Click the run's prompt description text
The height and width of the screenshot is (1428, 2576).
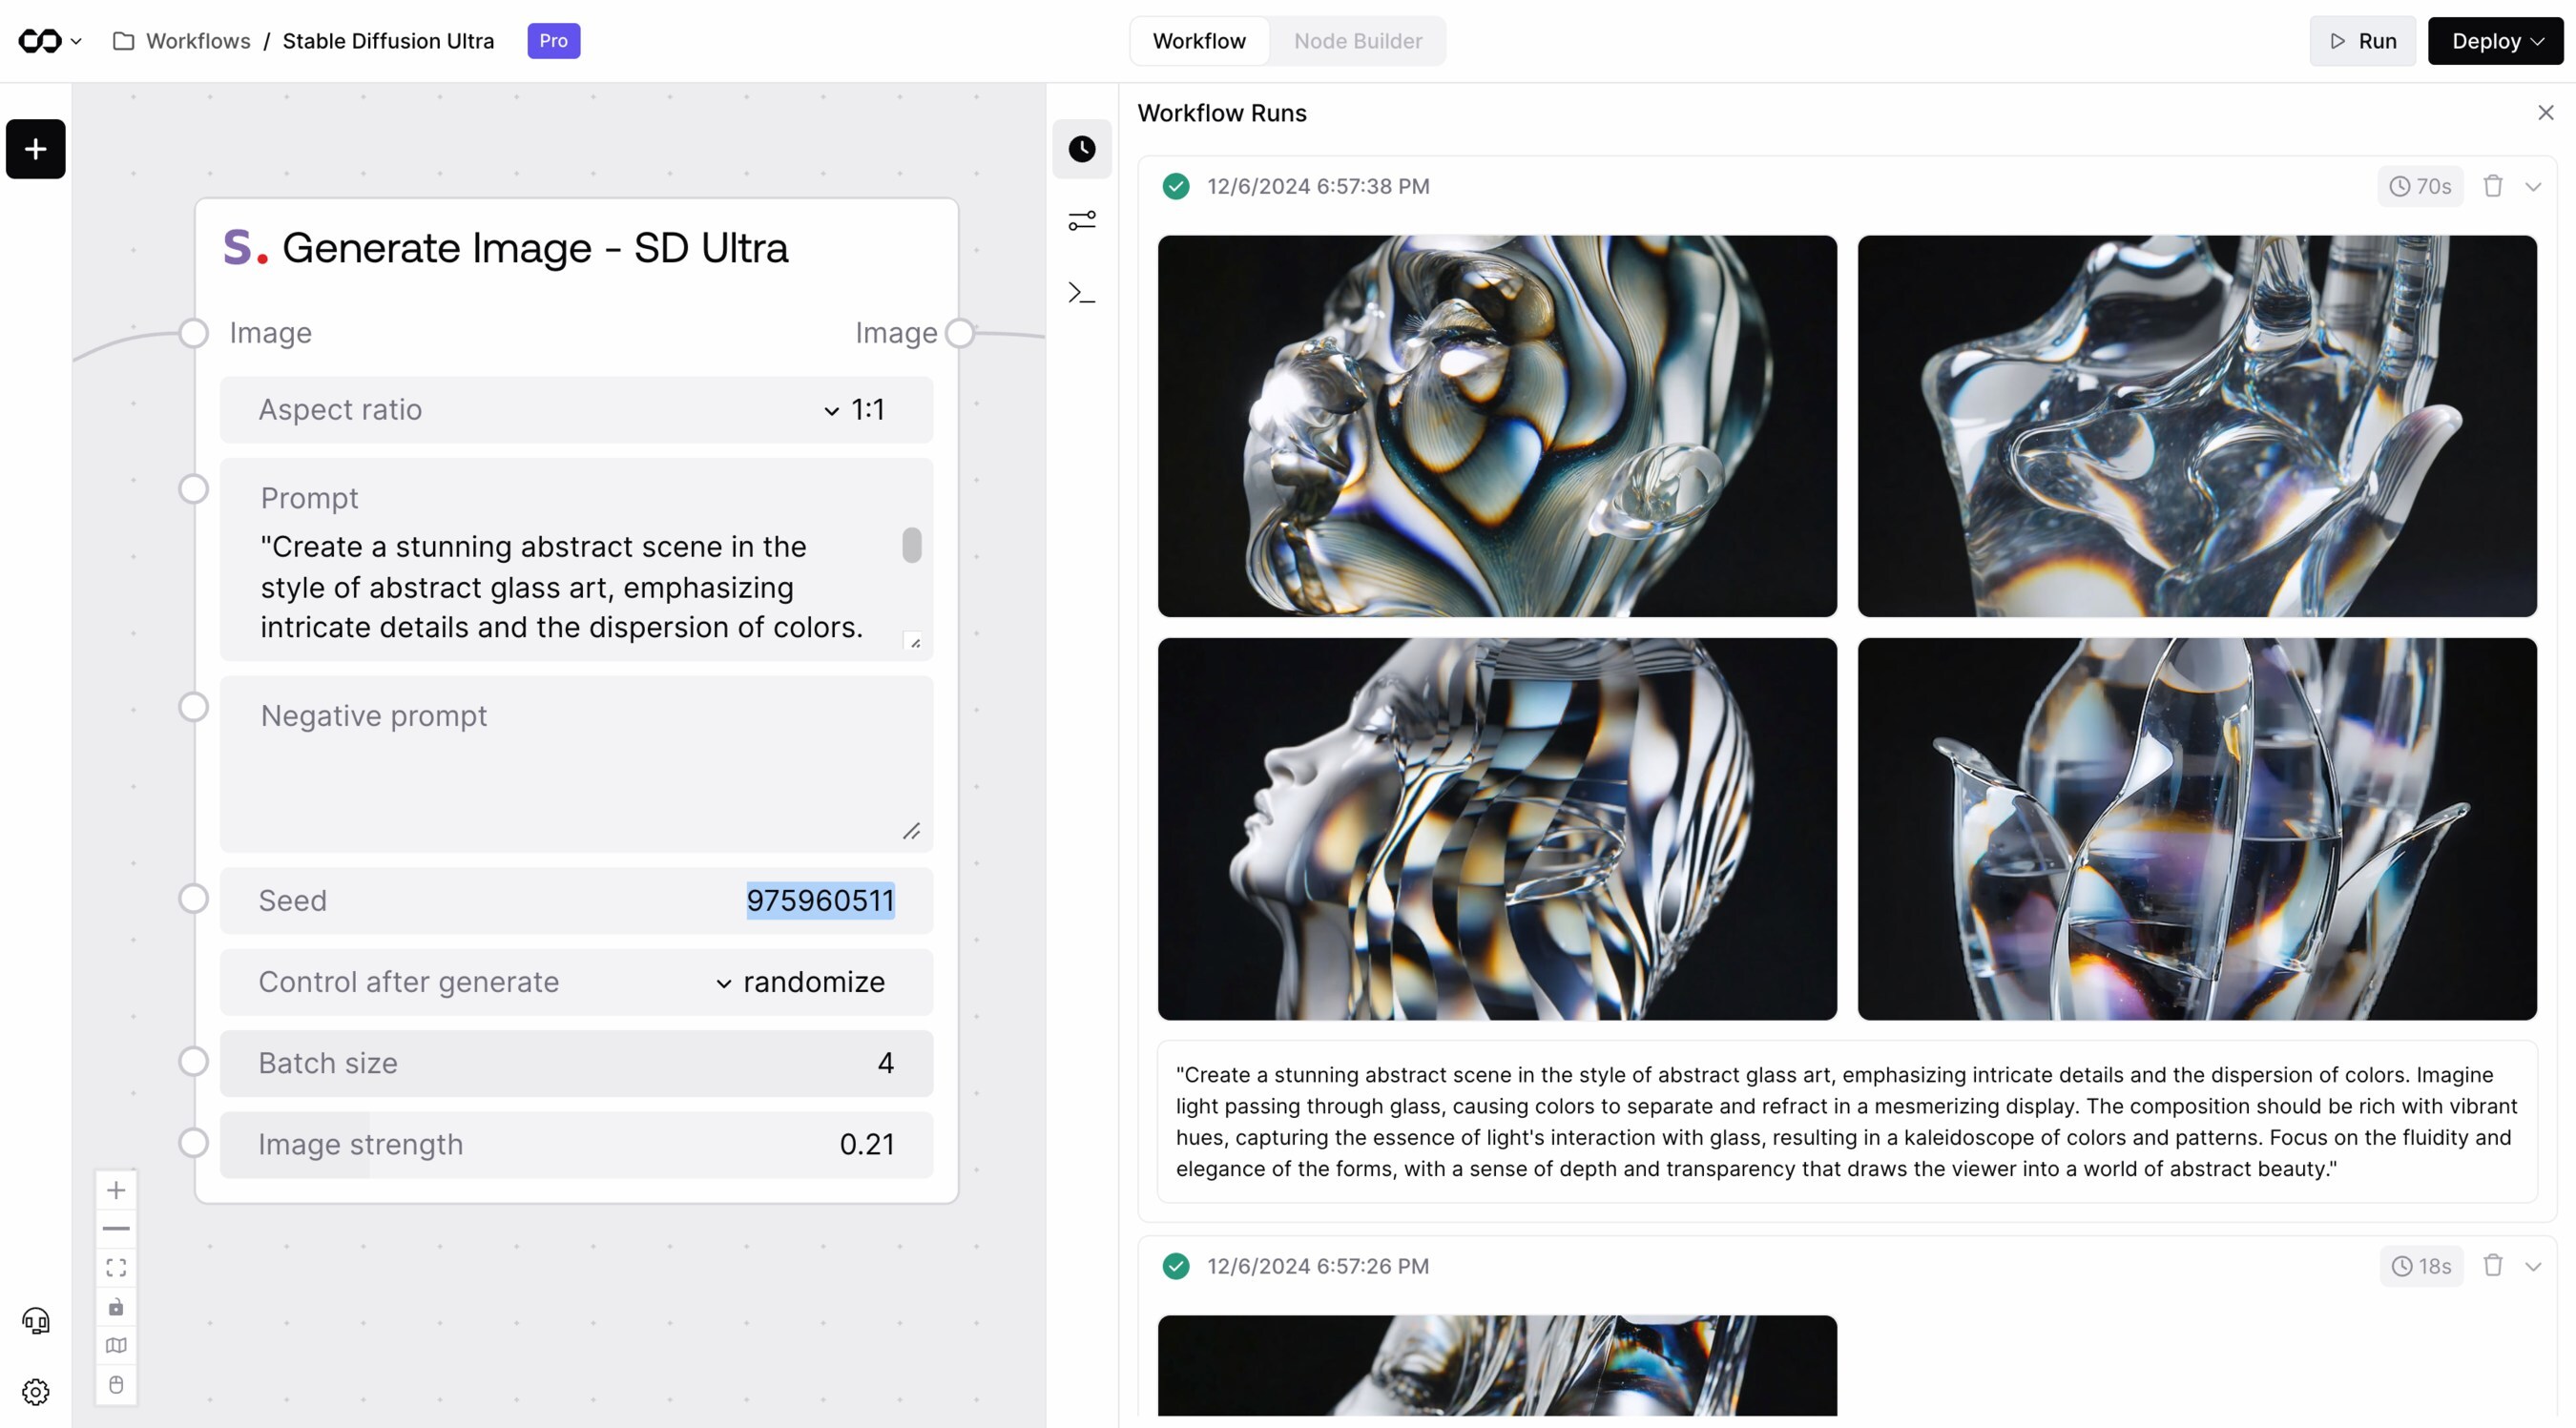point(1846,1122)
